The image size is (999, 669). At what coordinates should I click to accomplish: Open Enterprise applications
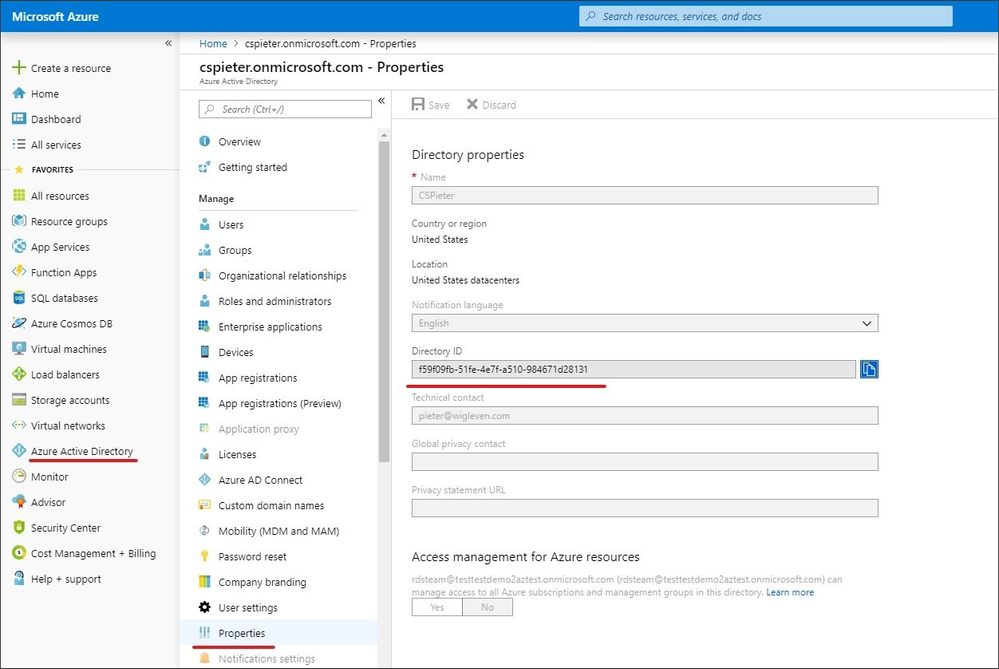point(270,326)
